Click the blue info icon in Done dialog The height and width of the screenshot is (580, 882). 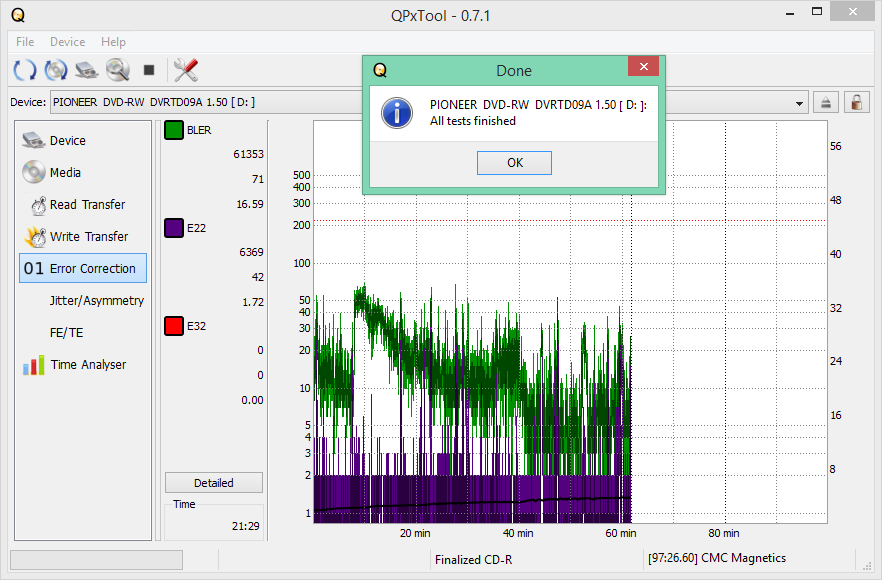pos(397,113)
